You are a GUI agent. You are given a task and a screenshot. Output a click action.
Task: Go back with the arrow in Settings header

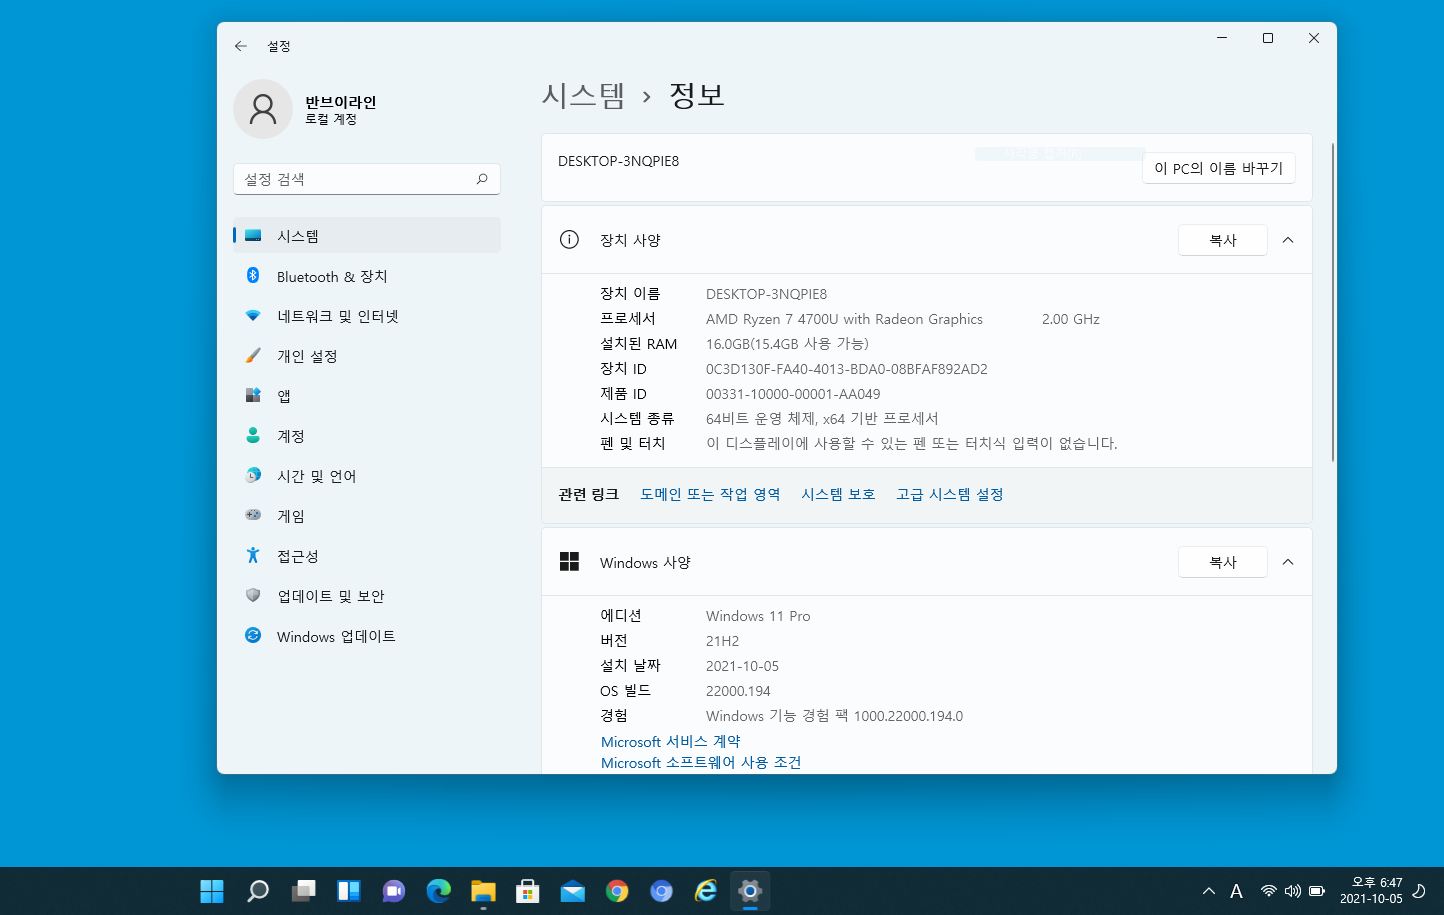point(240,46)
